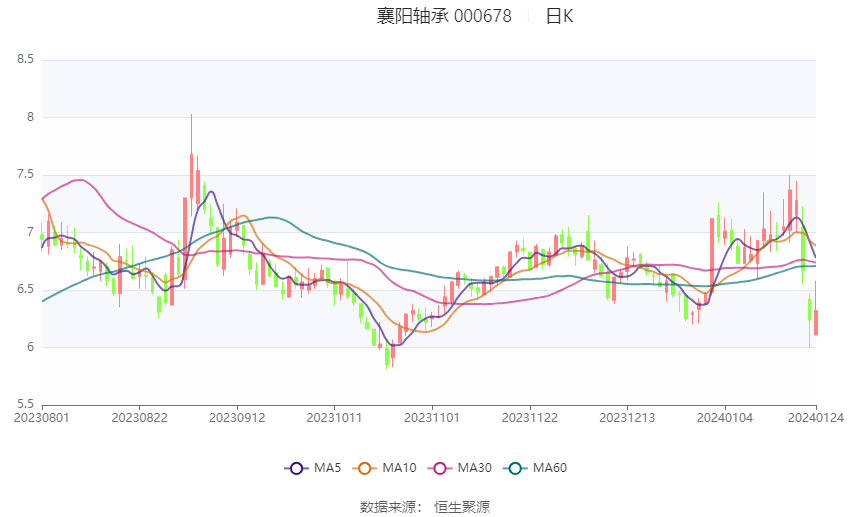The image size is (850, 517).
Task: Toggle the MA30 legend series
Action: [460, 468]
